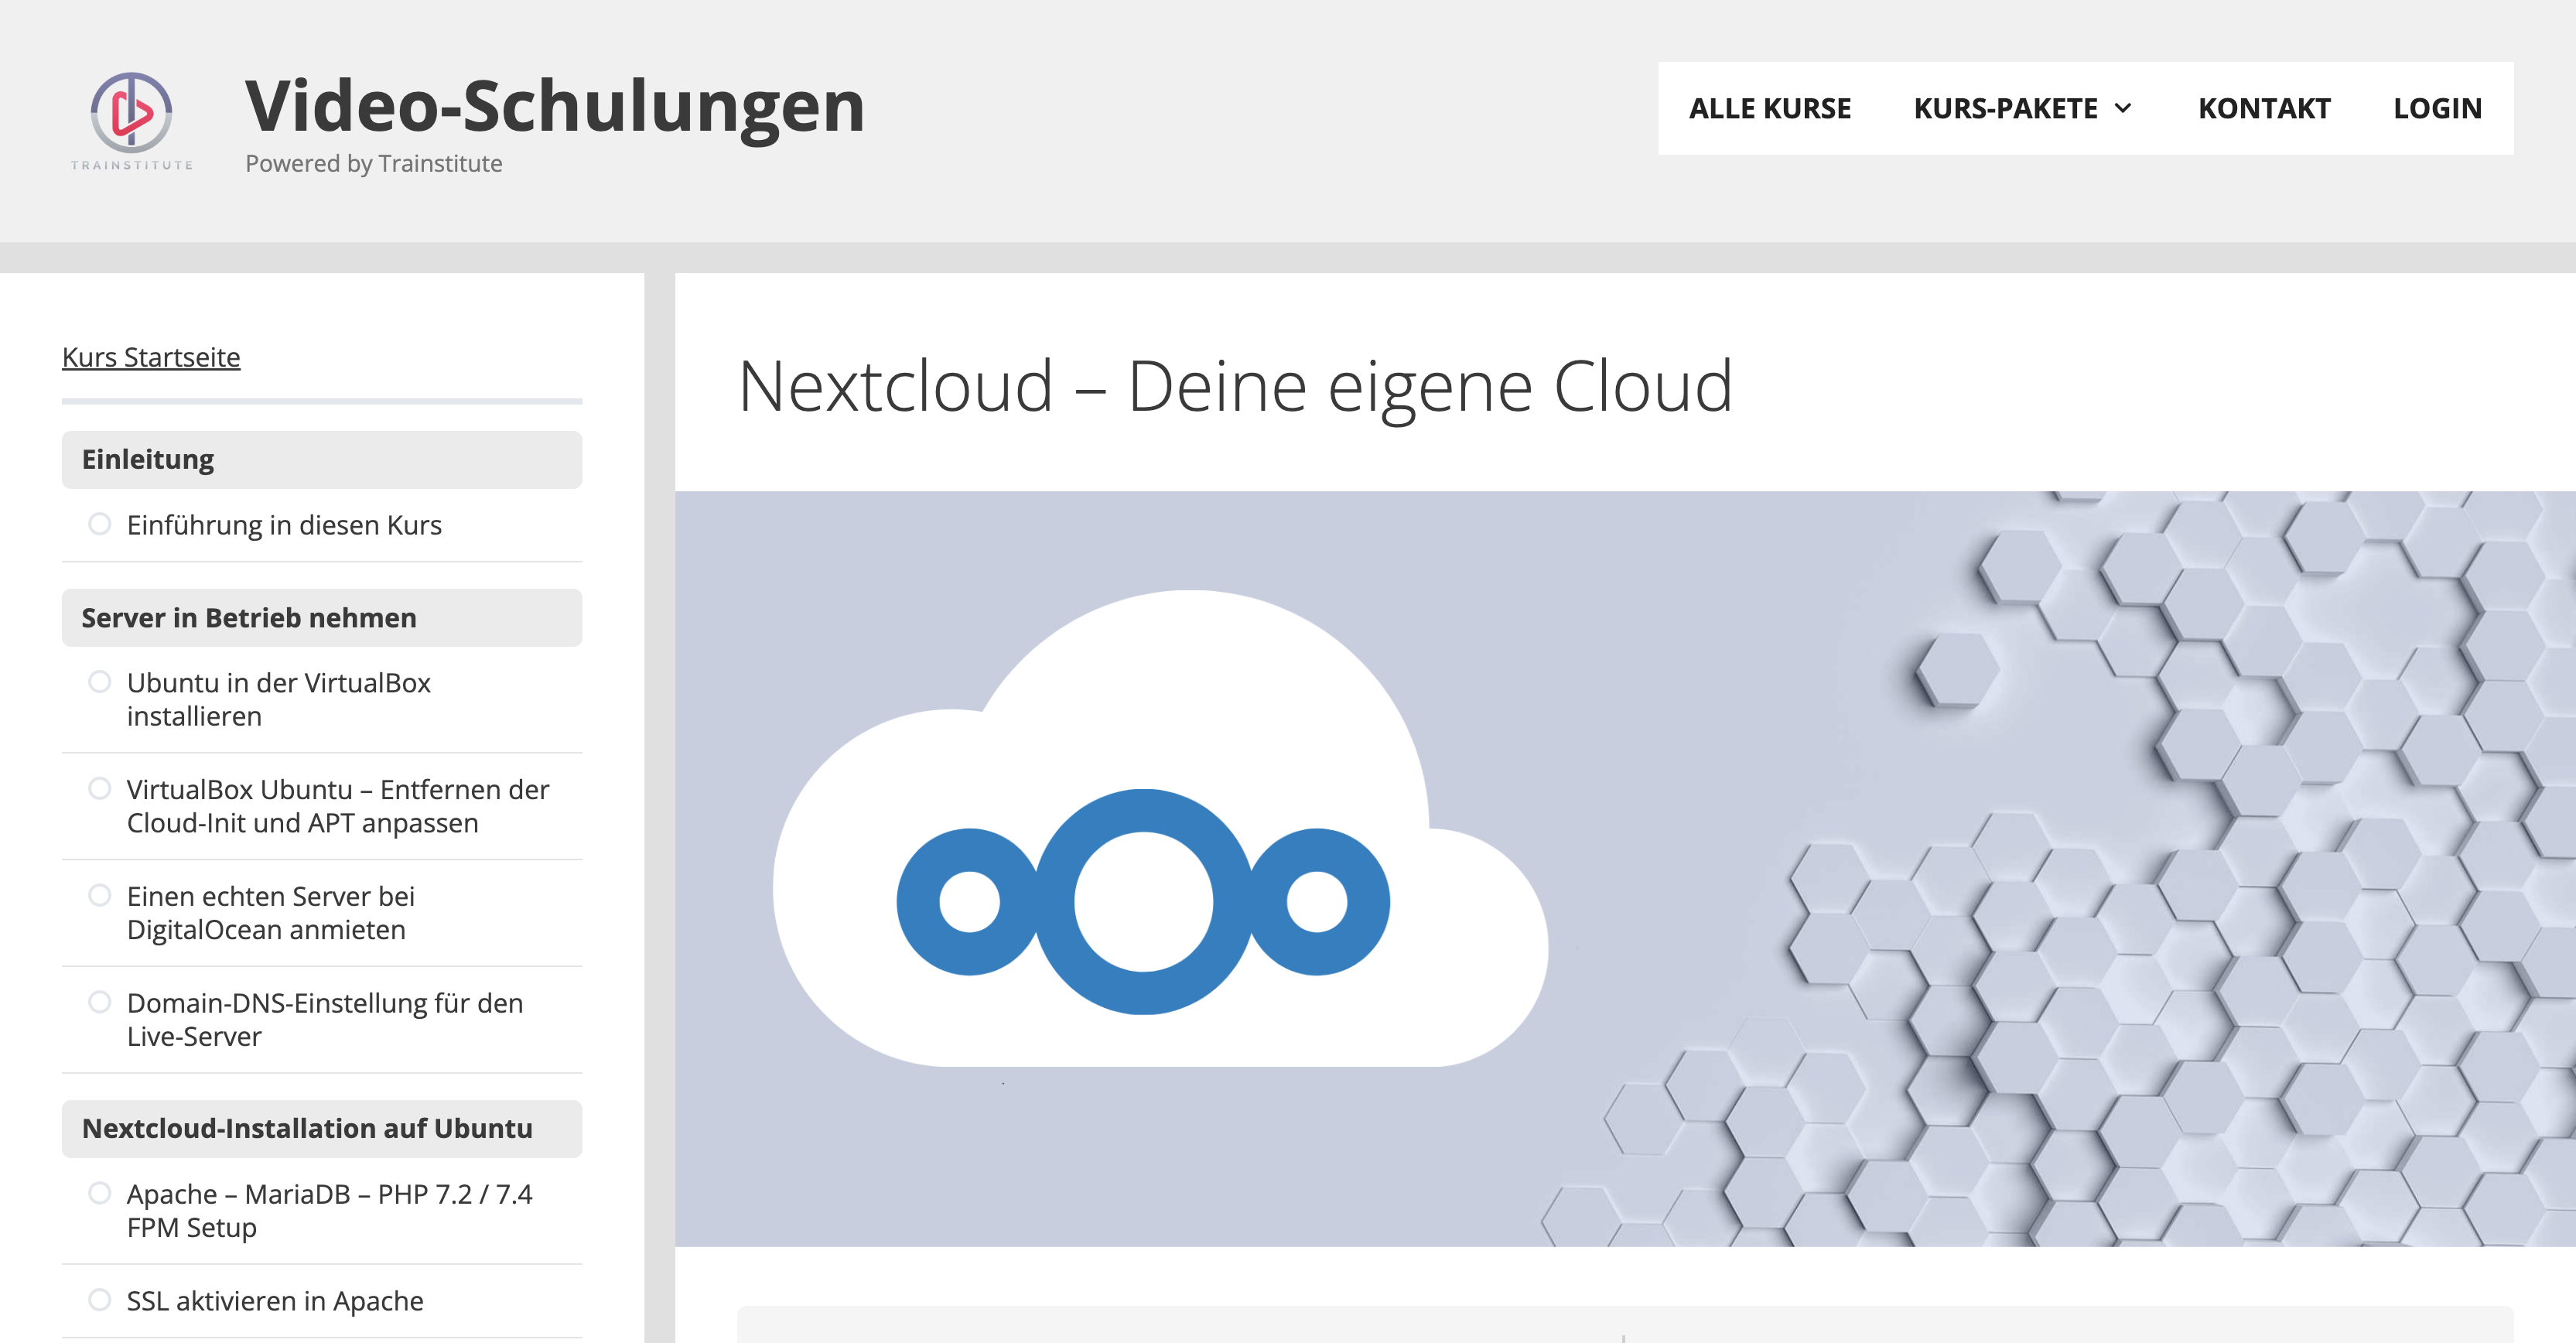The image size is (2576, 1343).
Task: Open the KURS-PAKETE menu item
Action: pyautogui.click(x=2005, y=108)
